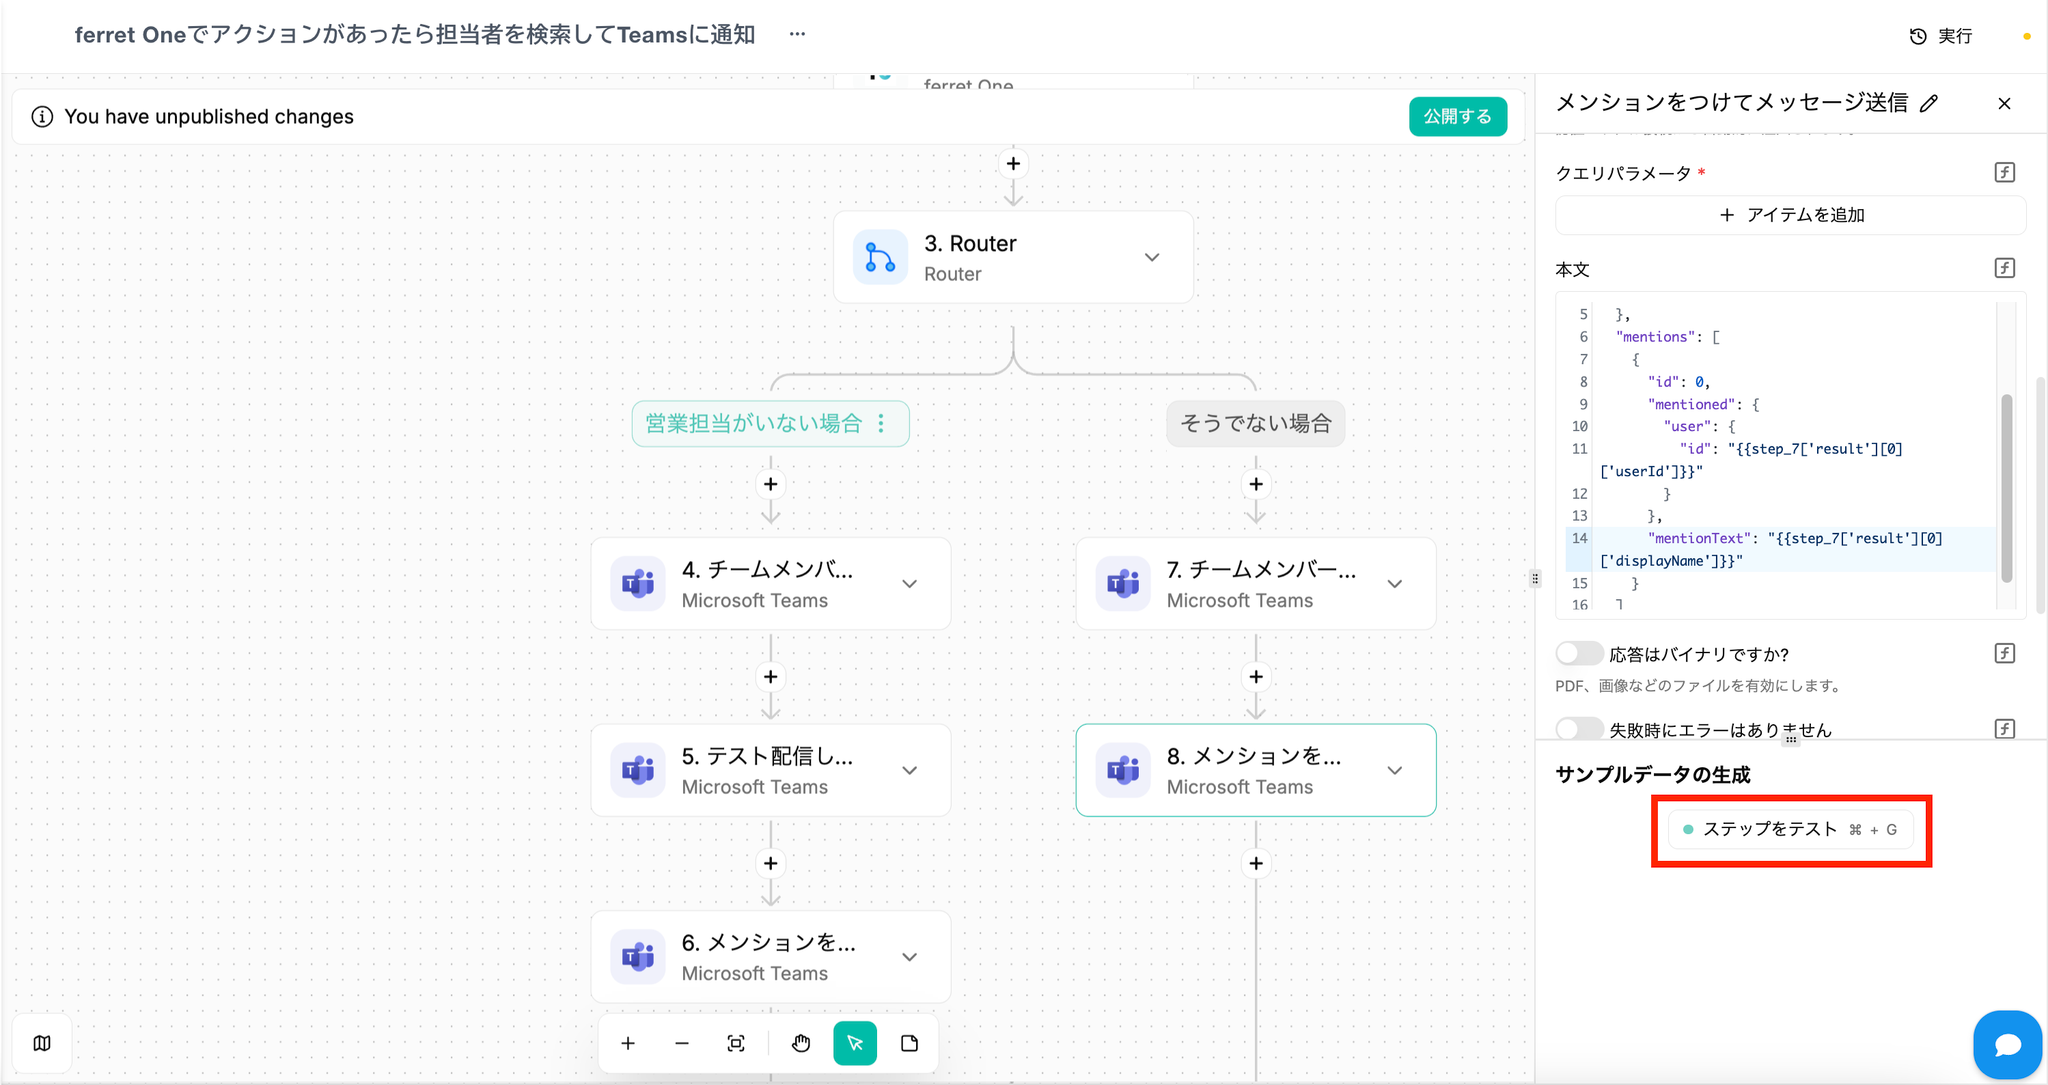Expand step 7 チームメンバー chevron
Screen dimensions: 2048x1085
coord(1394,584)
